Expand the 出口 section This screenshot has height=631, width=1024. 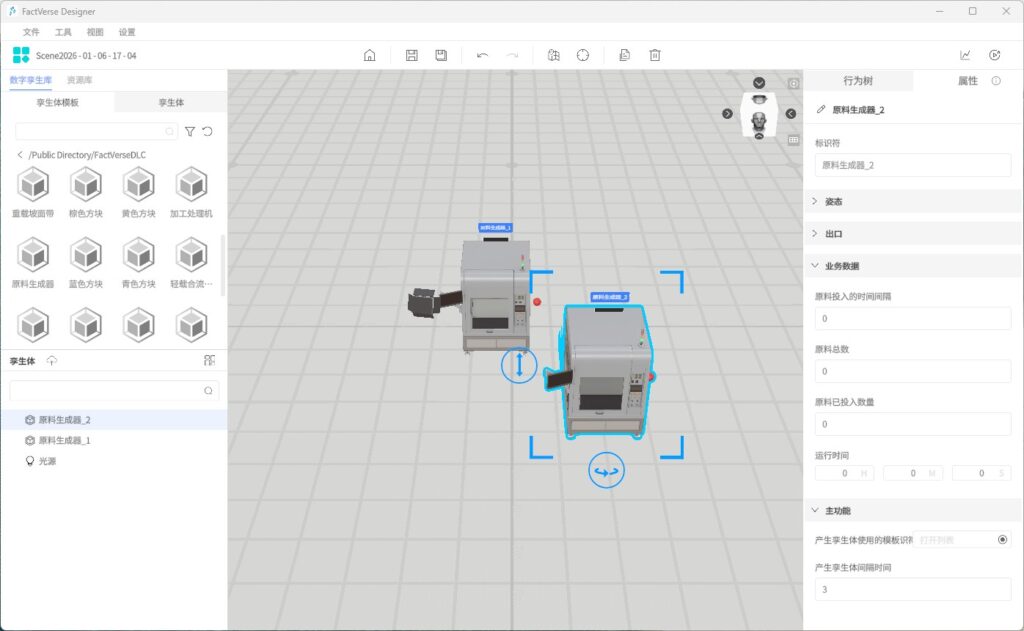pos(832,234)
